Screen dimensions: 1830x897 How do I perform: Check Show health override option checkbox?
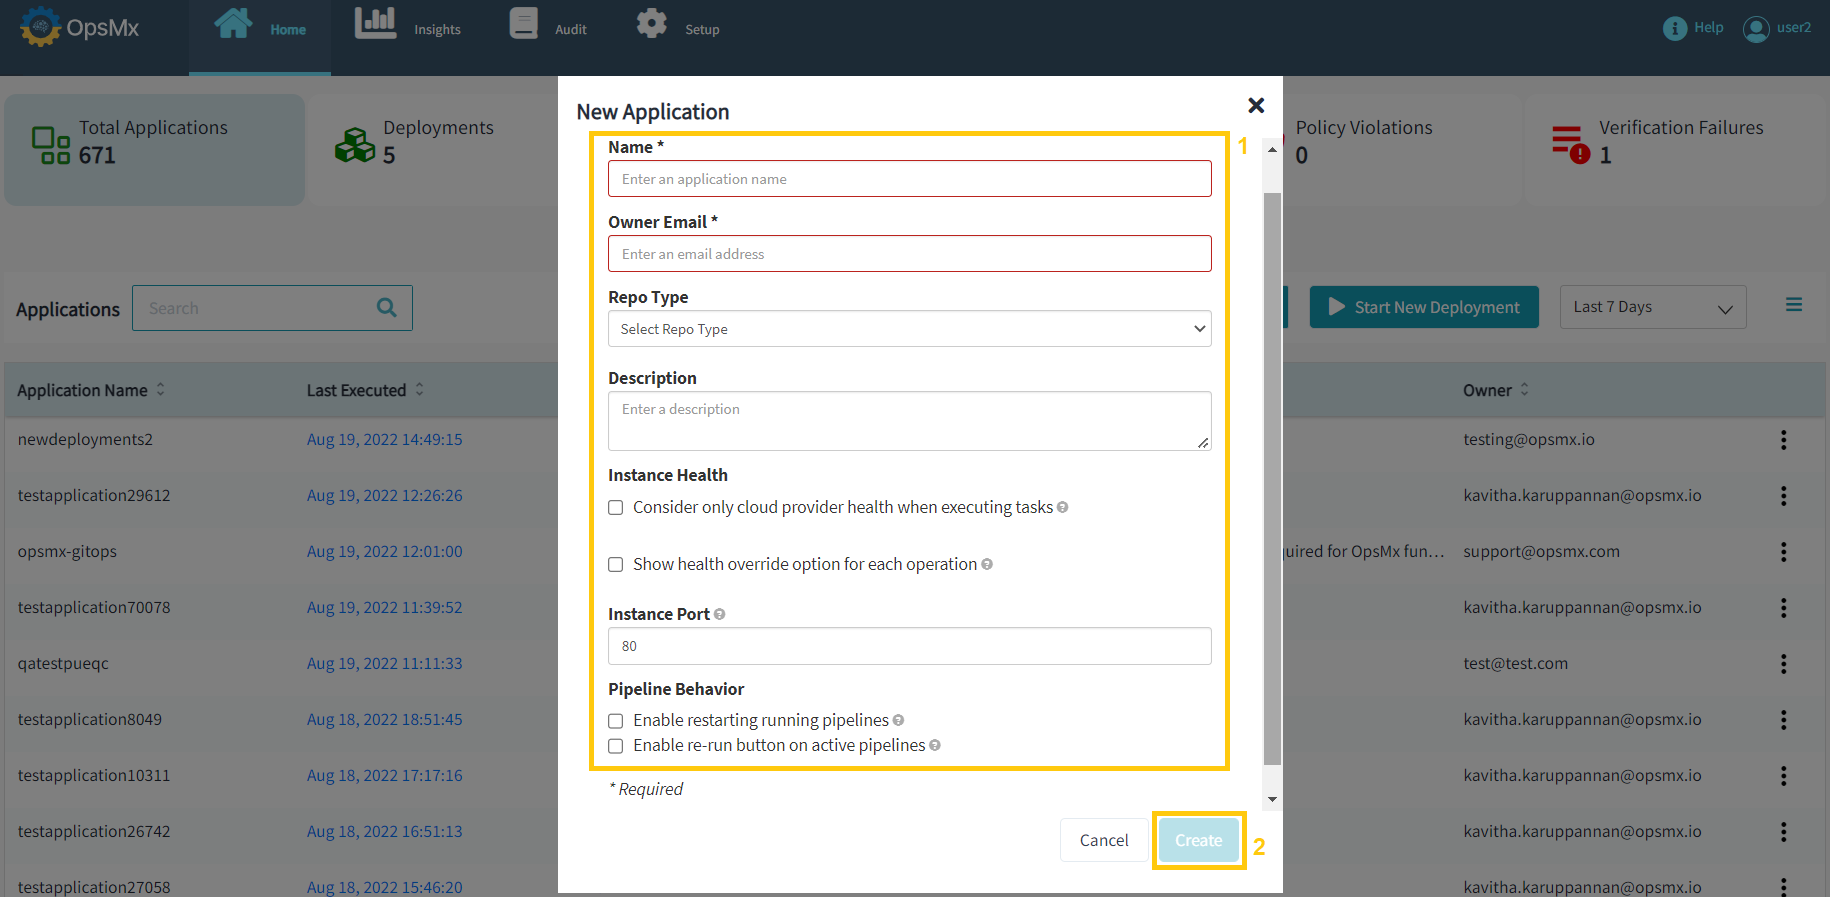click(616, 565)
